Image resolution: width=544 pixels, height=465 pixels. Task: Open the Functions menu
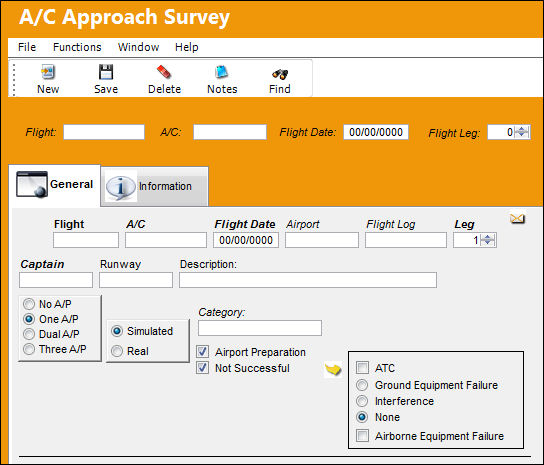pos(77,47)
